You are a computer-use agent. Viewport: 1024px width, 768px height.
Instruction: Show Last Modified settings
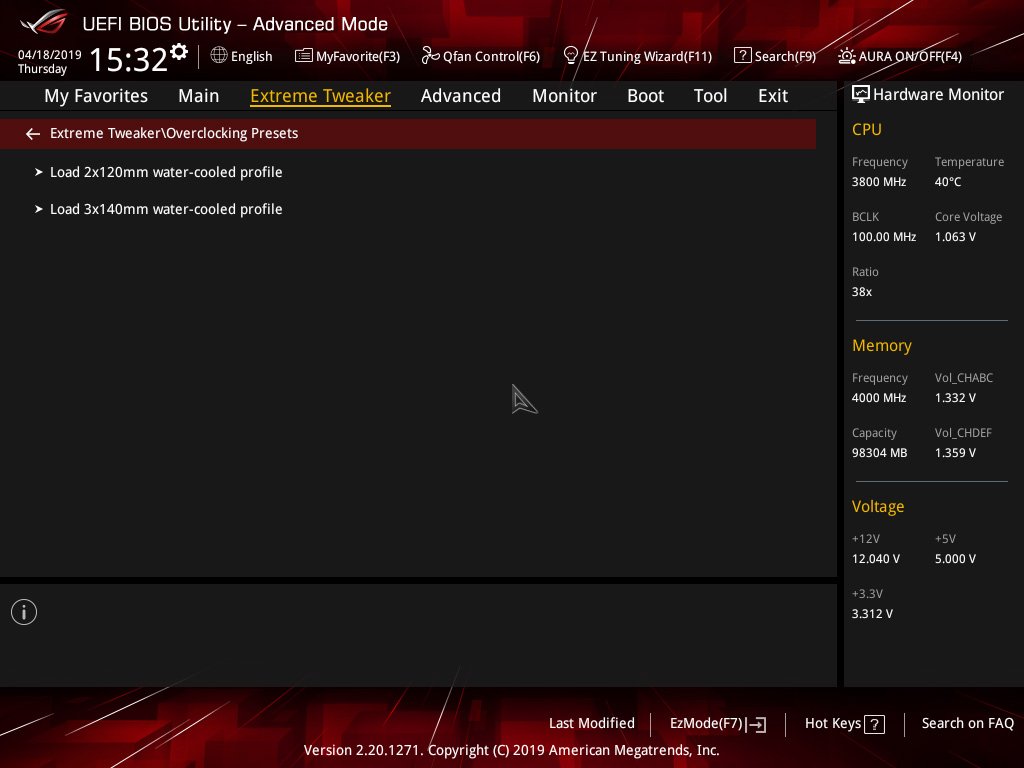pos(592,724)
